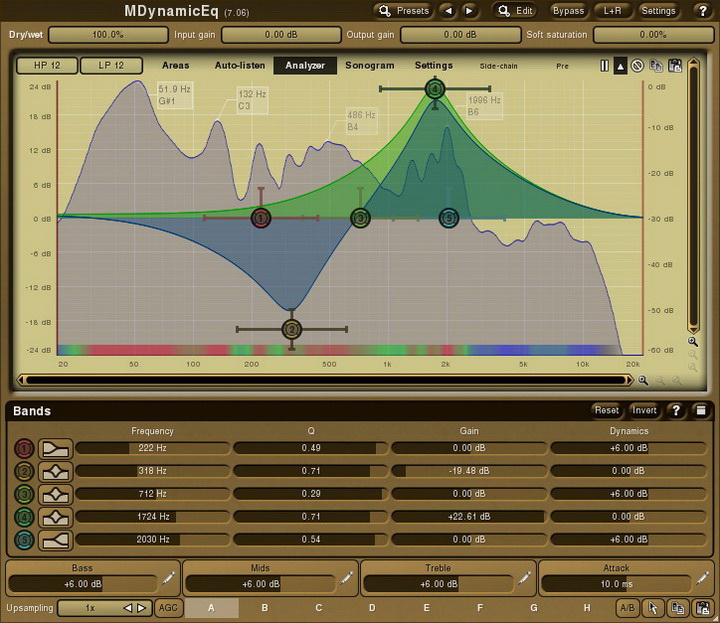Click the vertical graph scrollbar
The image size is (720, 623).
693,196
